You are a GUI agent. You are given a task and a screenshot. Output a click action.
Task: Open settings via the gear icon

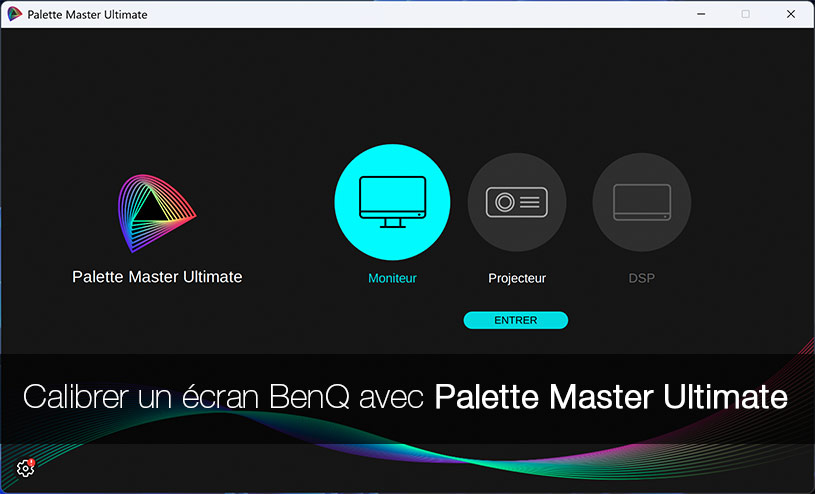pos(25,468)
